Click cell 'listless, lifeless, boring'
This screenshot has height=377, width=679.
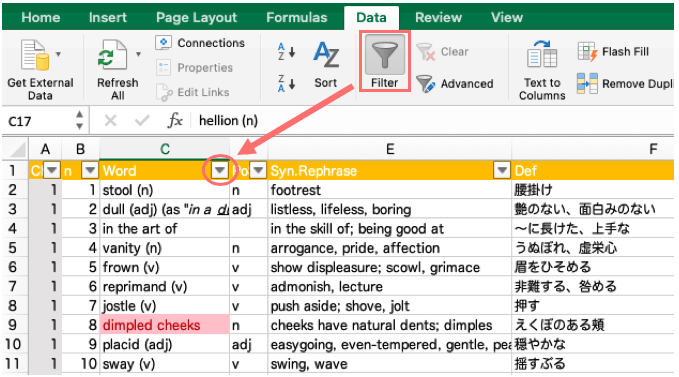[x=390, y=209]
